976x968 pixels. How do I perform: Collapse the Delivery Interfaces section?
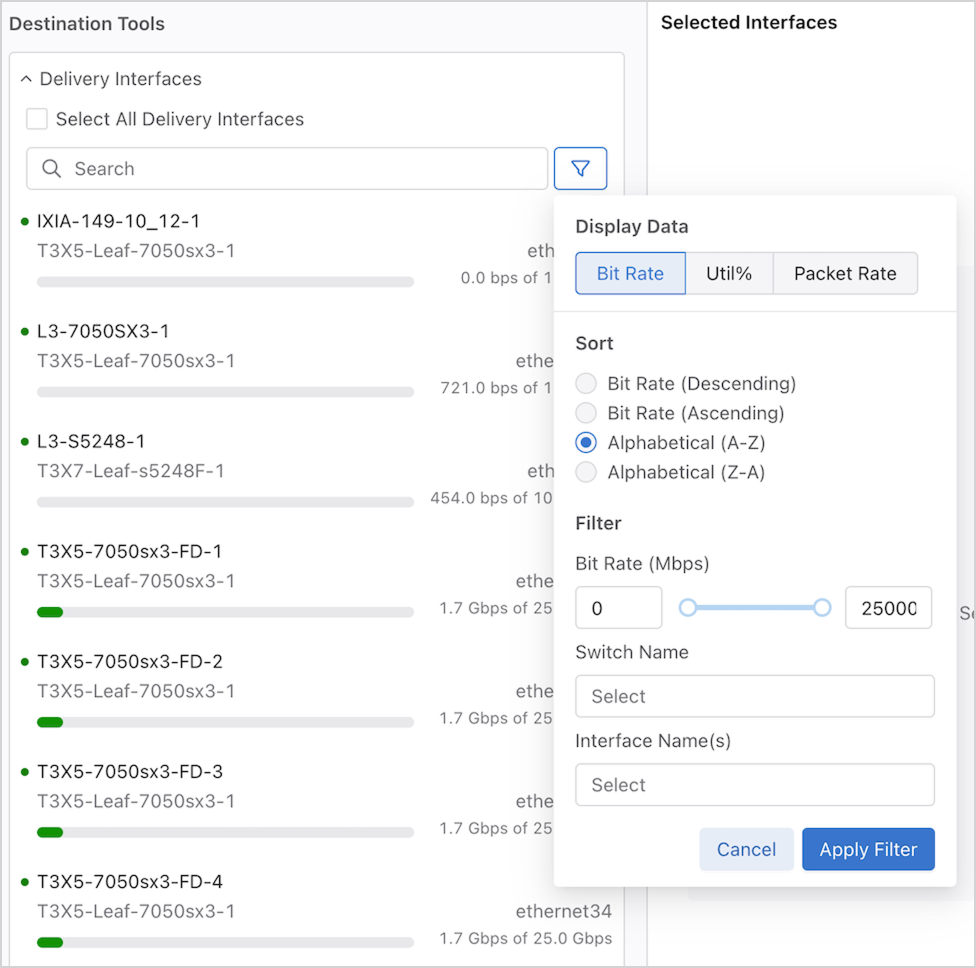click(27, 79)
